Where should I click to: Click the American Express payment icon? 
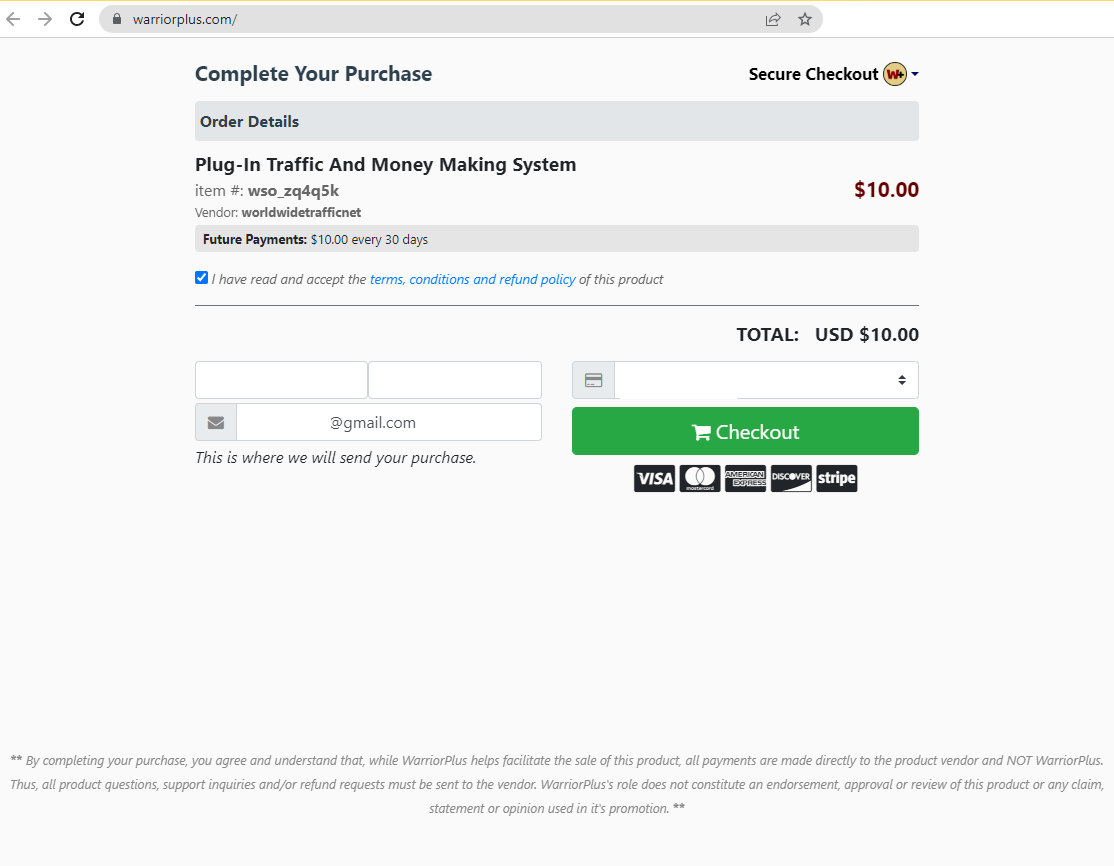(745, 478)
